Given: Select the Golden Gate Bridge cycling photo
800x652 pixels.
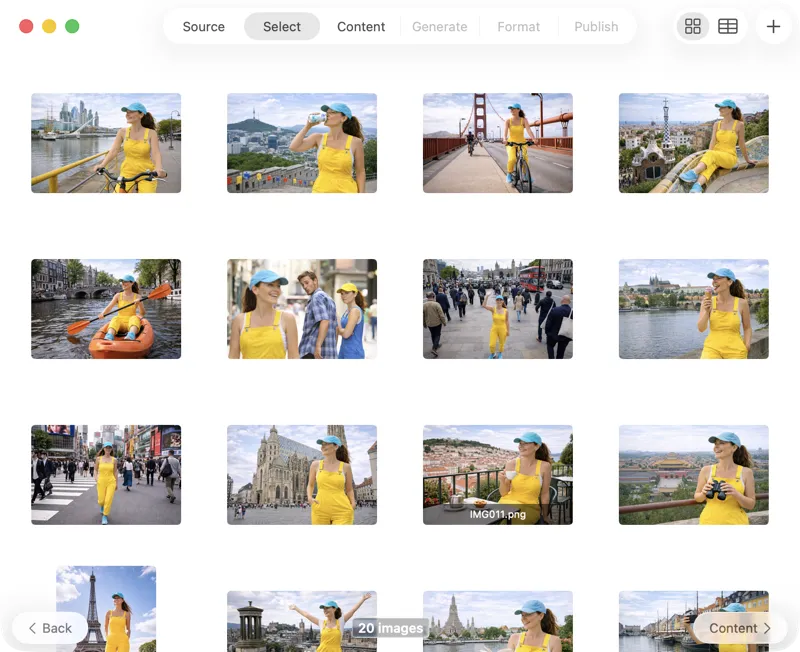Looking at the screenshot, I should (498, 143).
